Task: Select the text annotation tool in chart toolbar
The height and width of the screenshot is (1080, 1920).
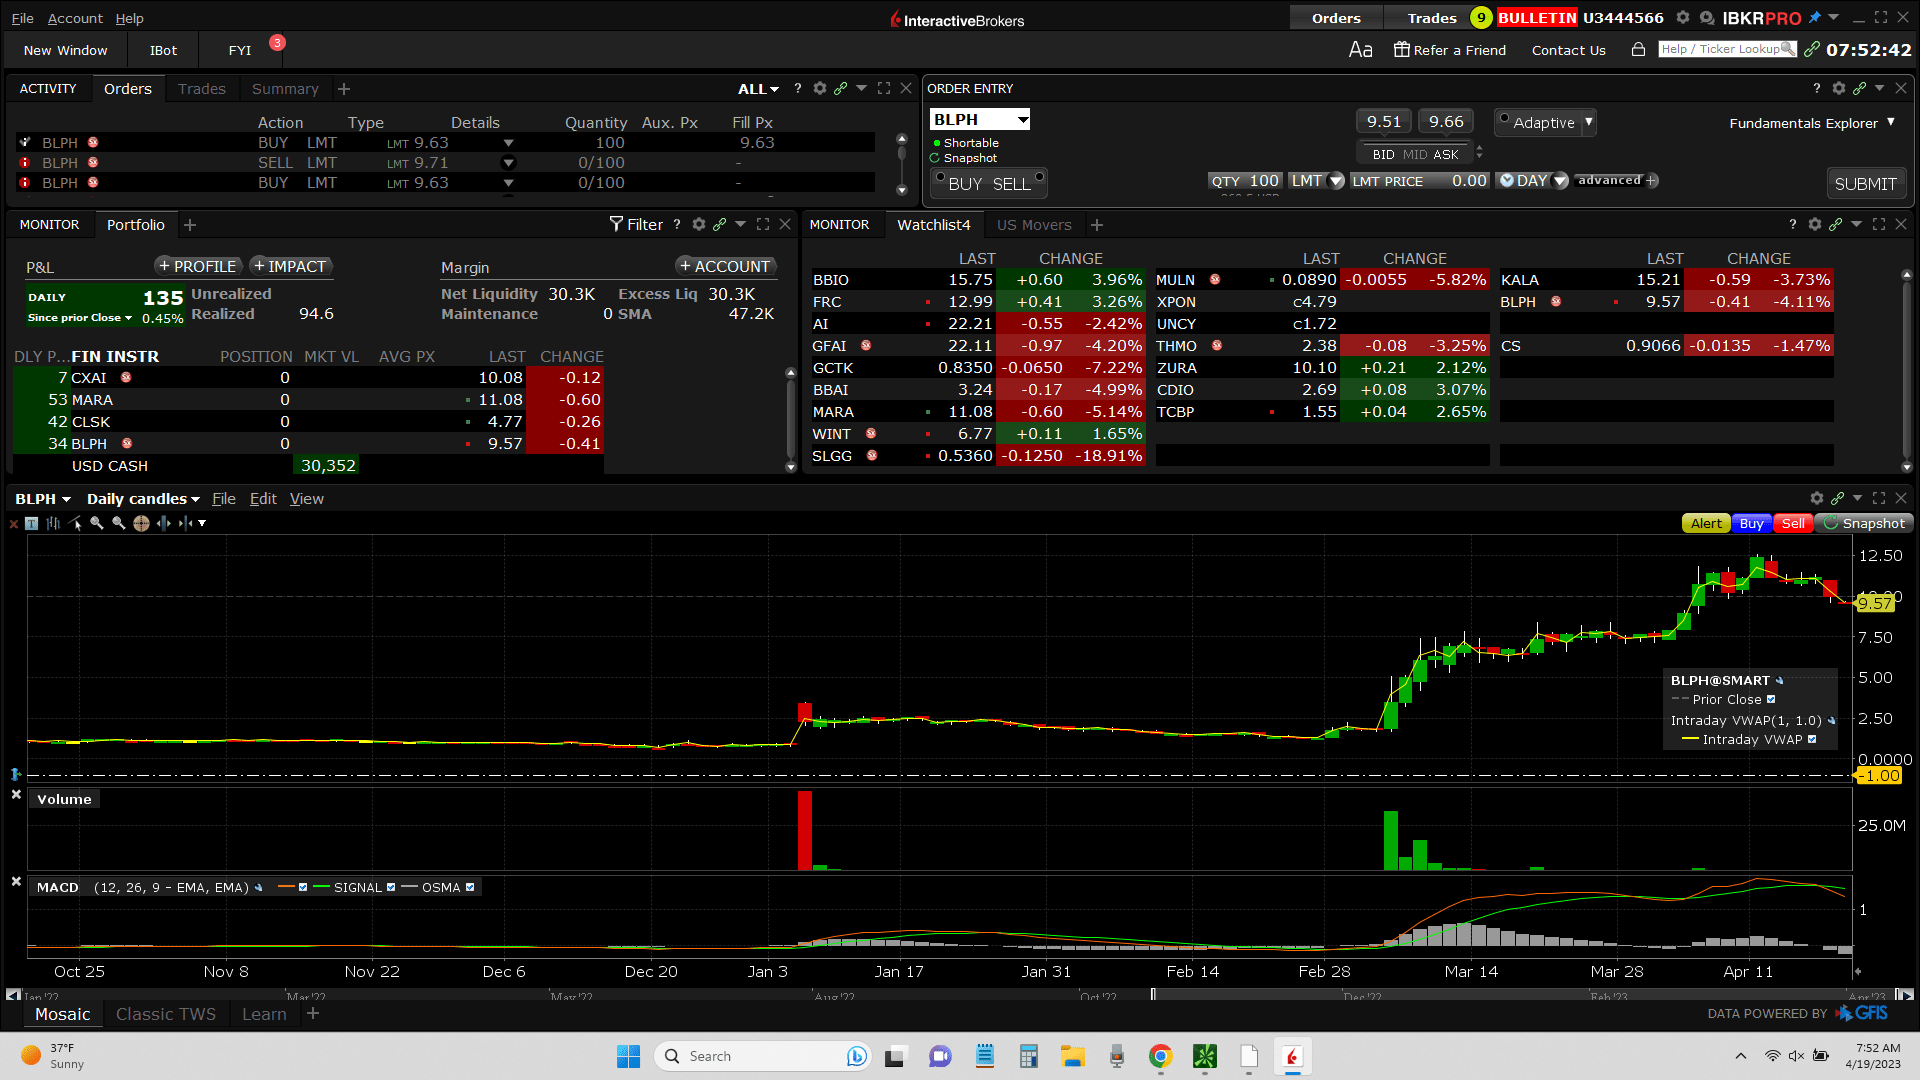Action: click(32, 523)
